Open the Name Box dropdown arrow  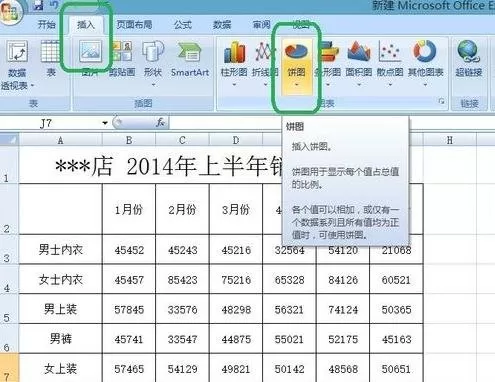click(105, 123)
